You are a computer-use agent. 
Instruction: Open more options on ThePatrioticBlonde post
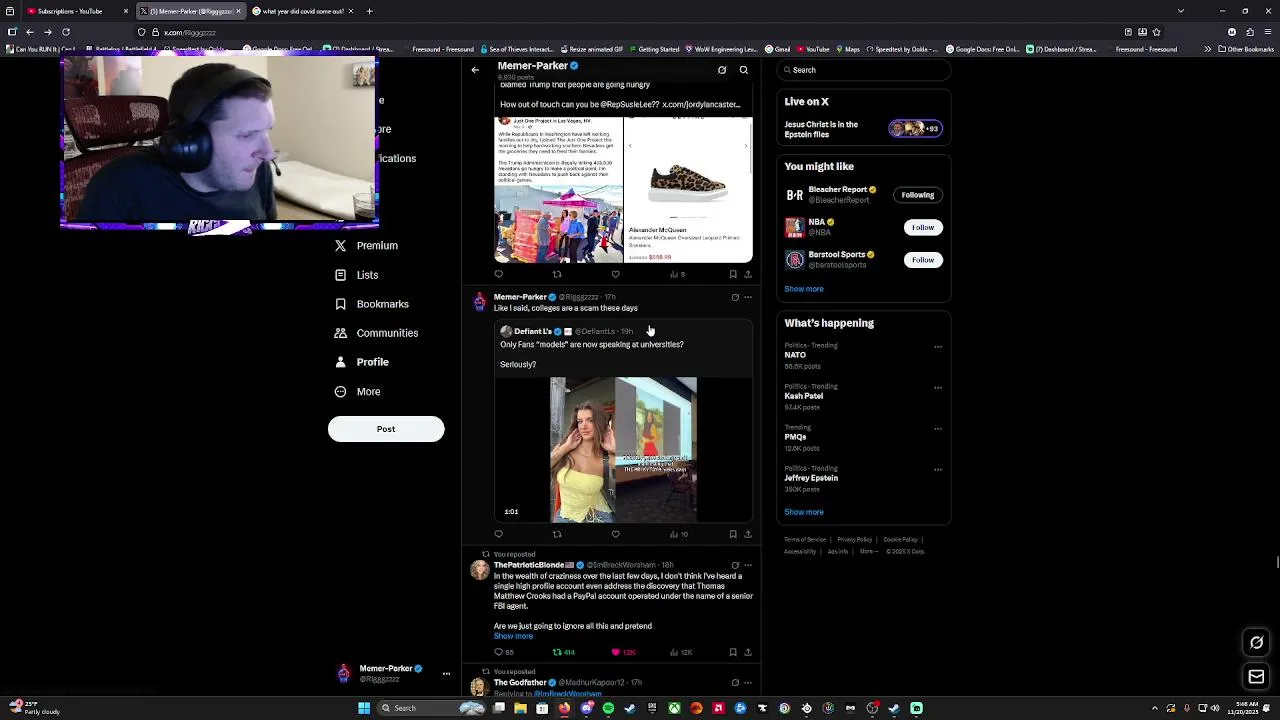coord(748,565)
